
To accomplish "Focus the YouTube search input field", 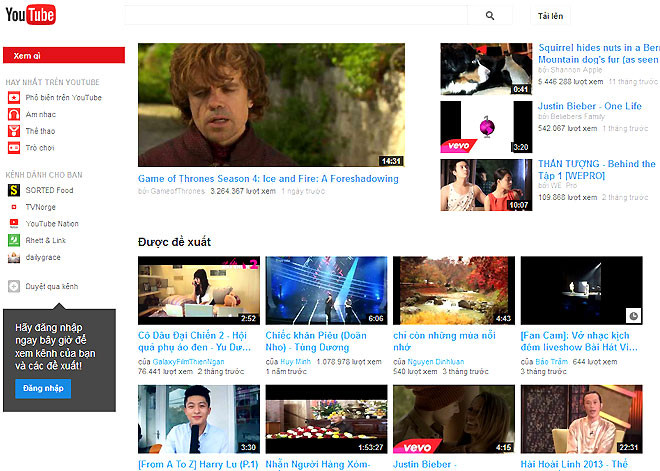I will coord(296,16).
